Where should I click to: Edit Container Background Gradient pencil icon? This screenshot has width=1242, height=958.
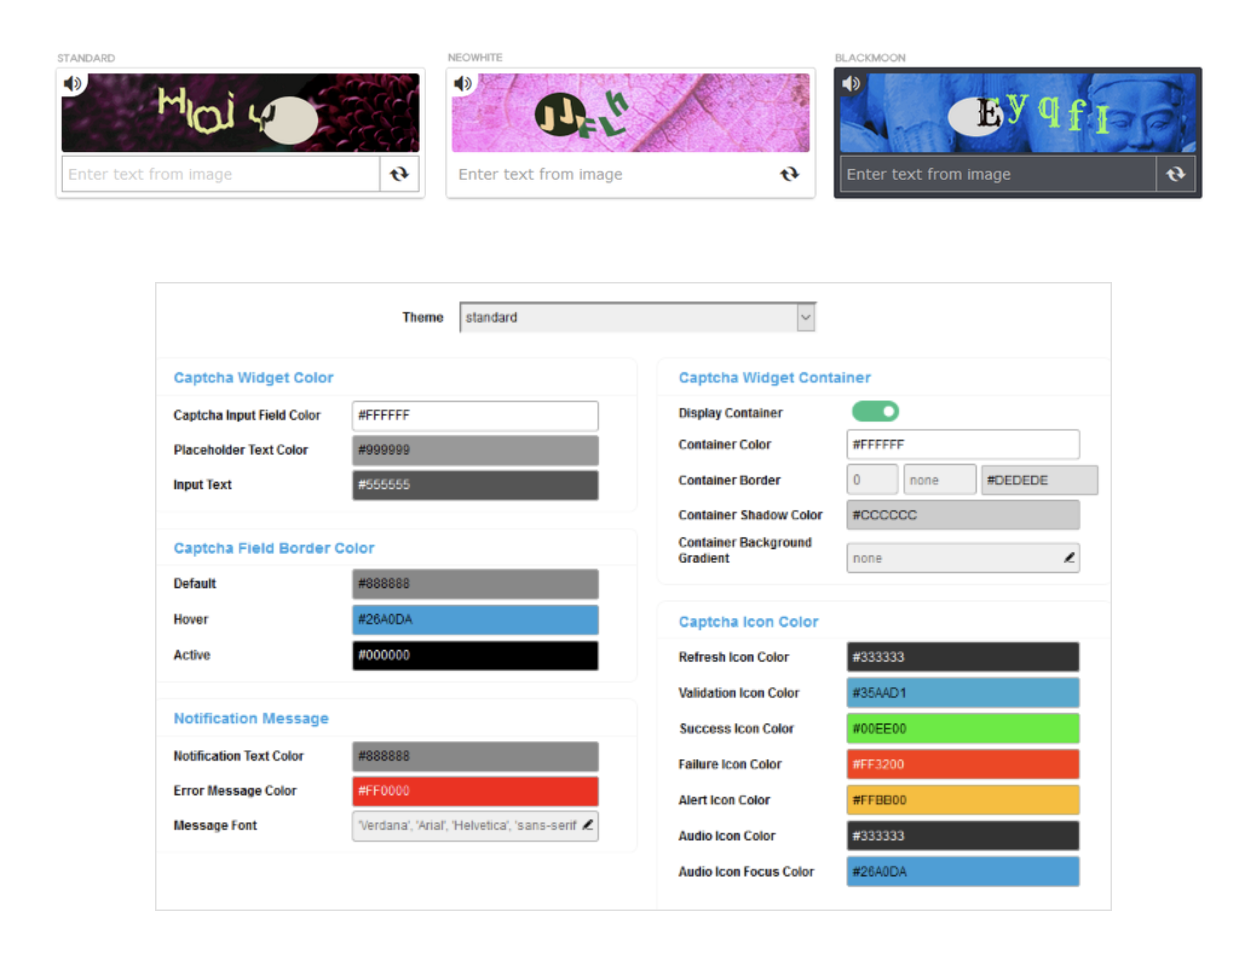point(1069,558)
